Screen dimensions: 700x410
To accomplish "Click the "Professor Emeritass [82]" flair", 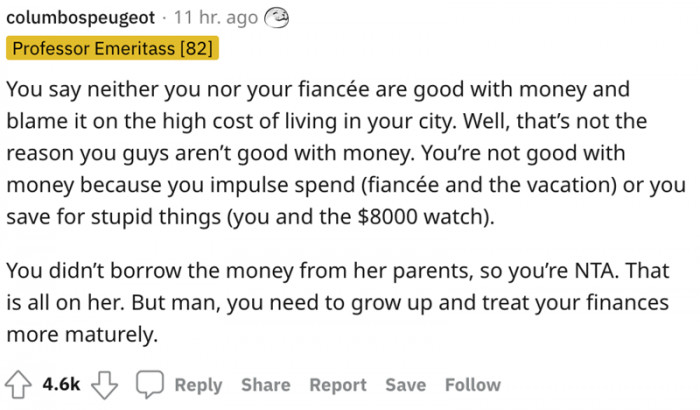I will coord(110,48).
